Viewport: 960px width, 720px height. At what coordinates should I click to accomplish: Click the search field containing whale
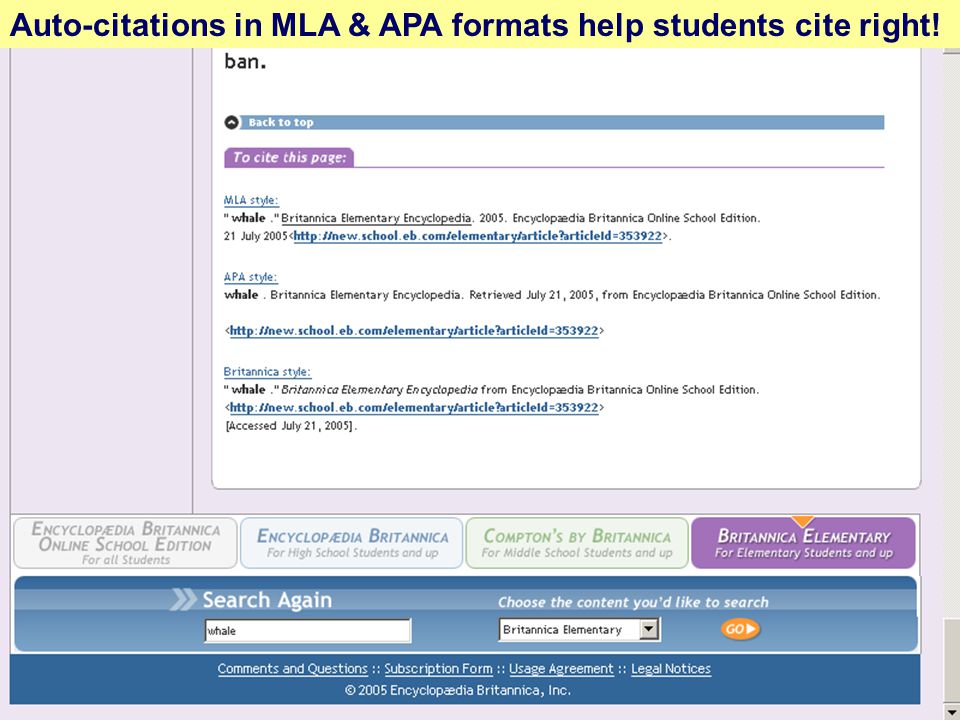(x=307, y=631)
